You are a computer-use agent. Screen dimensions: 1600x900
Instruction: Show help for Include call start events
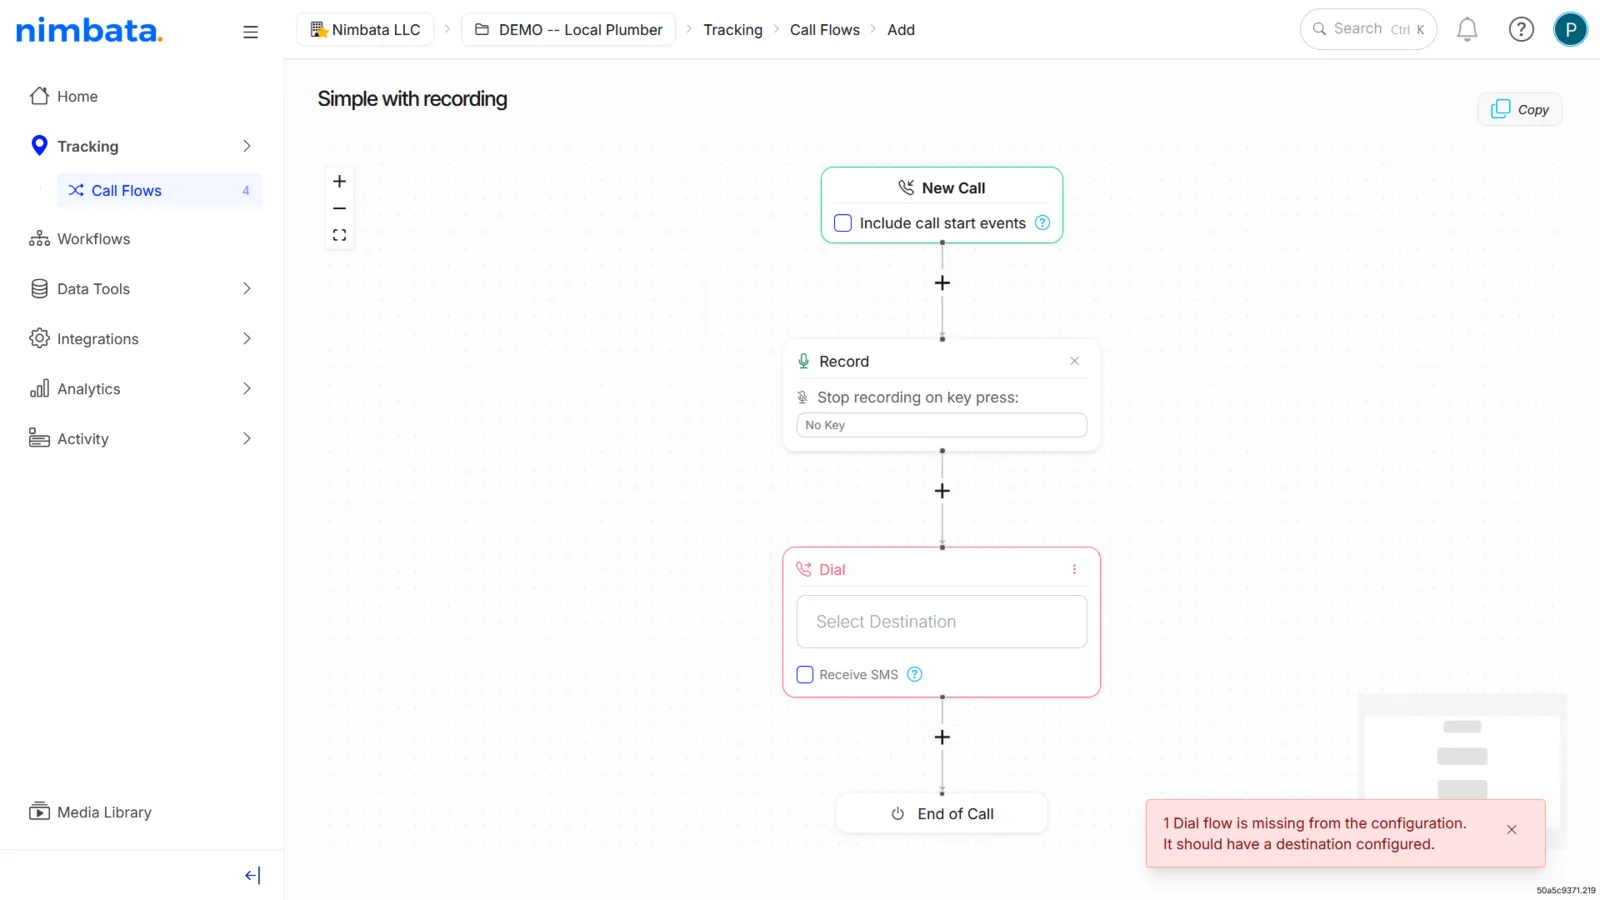1042,223
